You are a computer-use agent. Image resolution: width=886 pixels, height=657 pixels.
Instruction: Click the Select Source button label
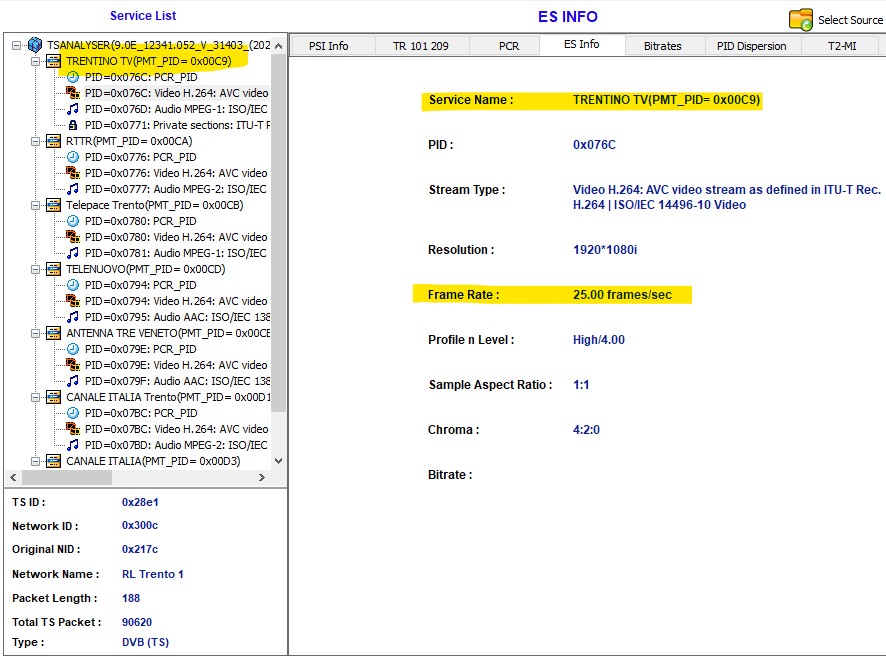click(850, 20)
